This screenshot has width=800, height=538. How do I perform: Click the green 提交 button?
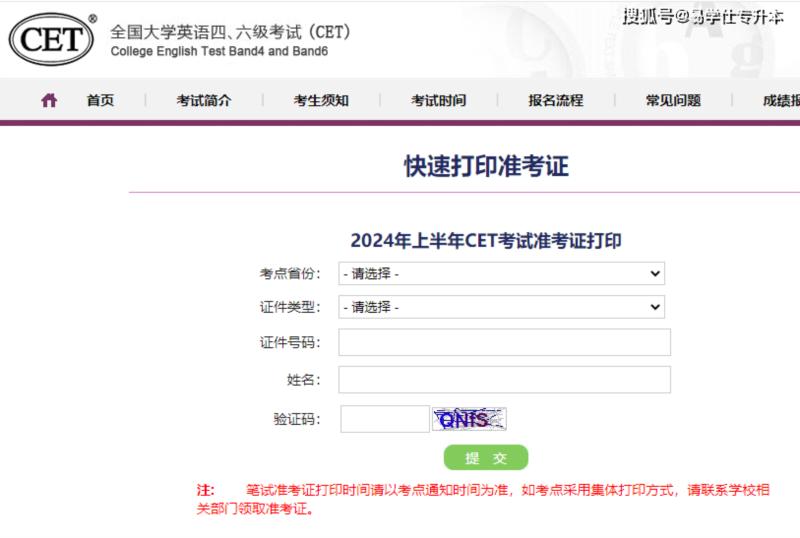click(486, 457)
